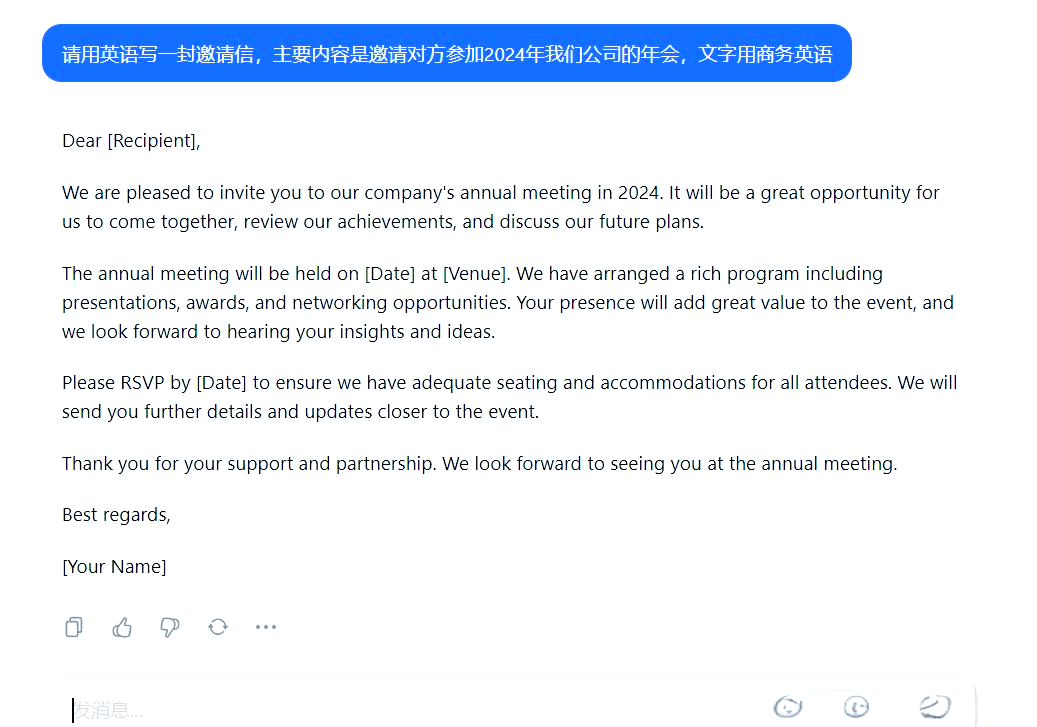Viewport: 1037px width, 727px height.
Task: Copy the reply using the copy icon
Action: (x=74, y=626)
